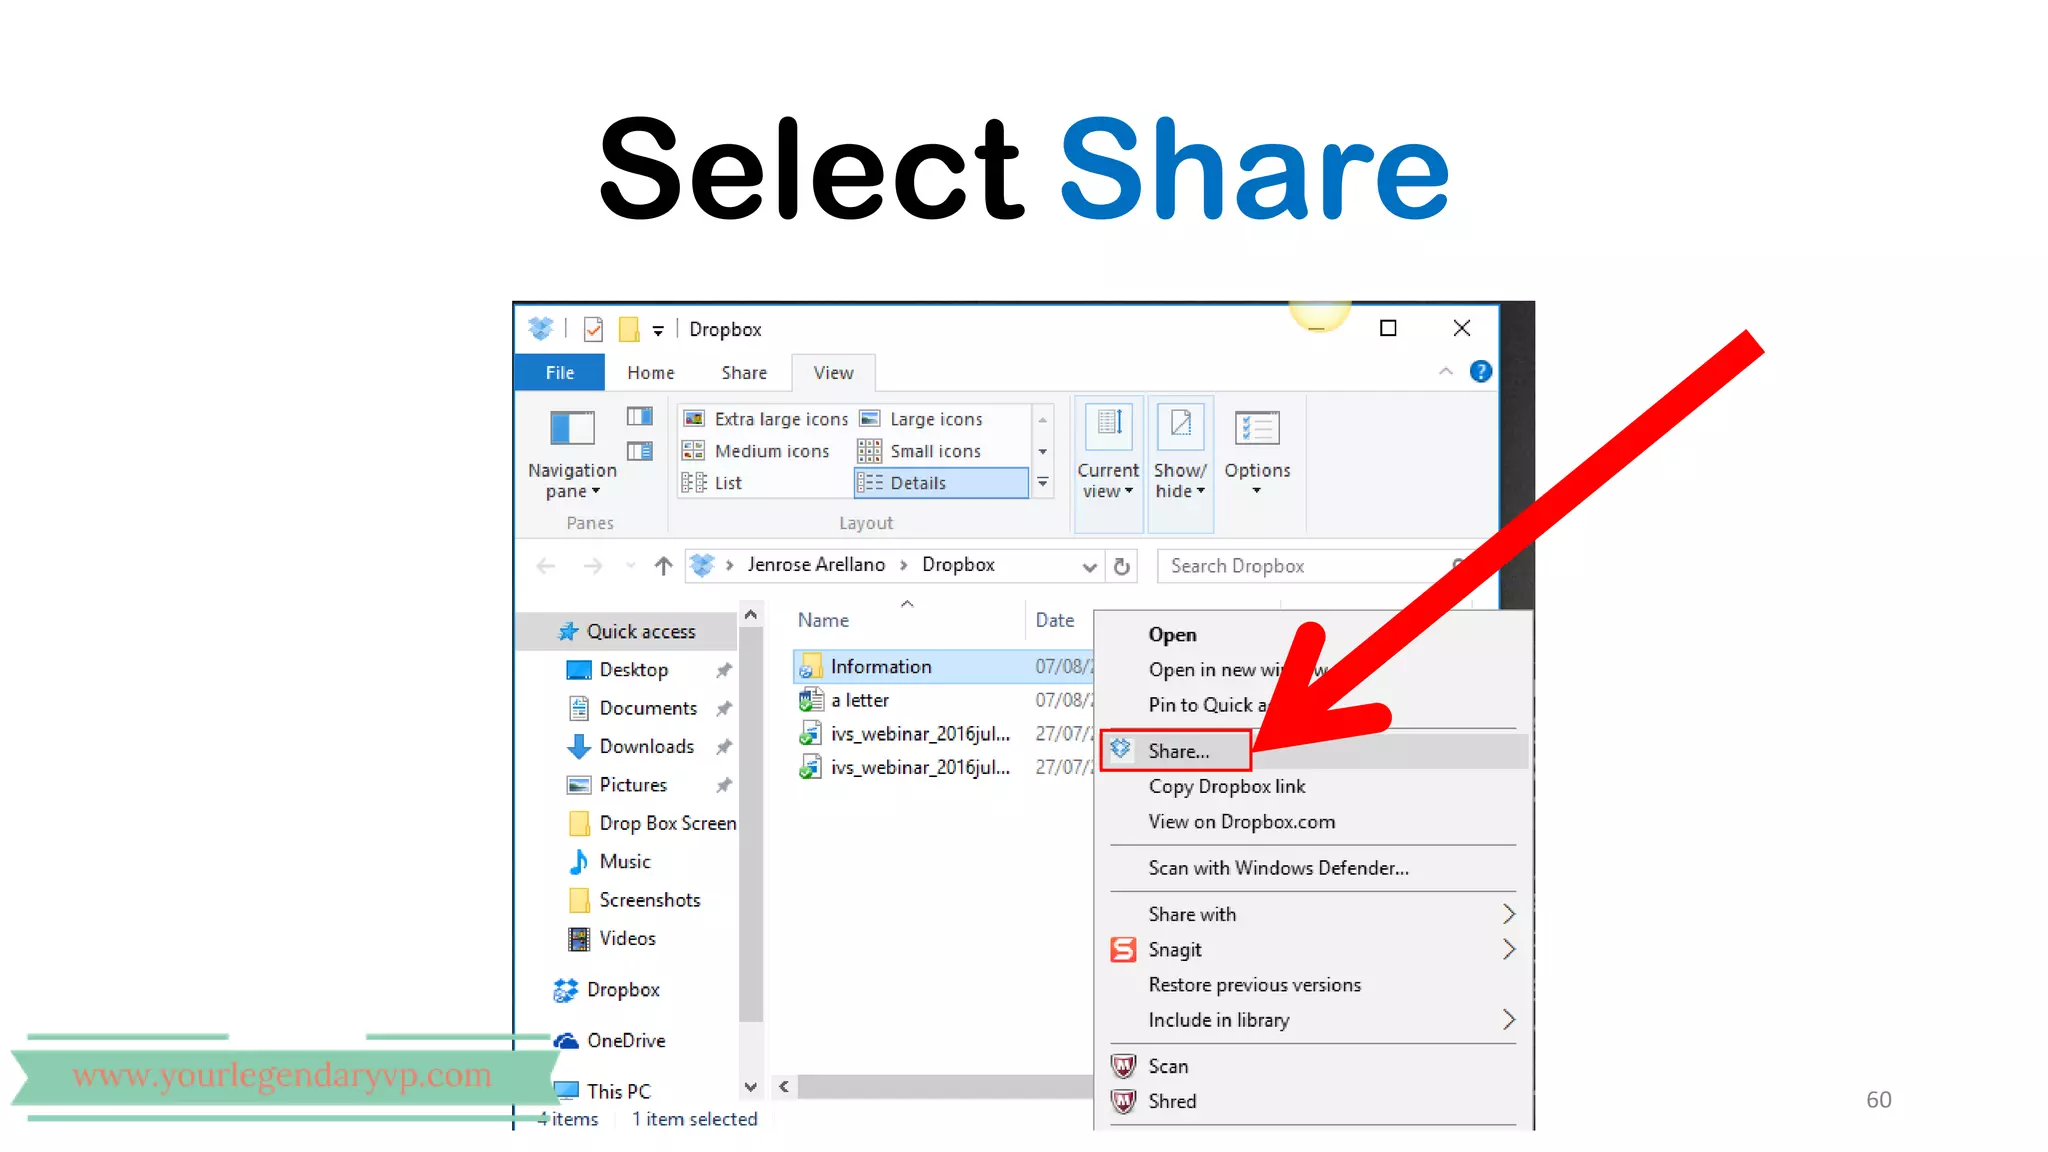Screen dimensions: 2048x1152
Task: Sort by the Date column header
Action: 1054,620
